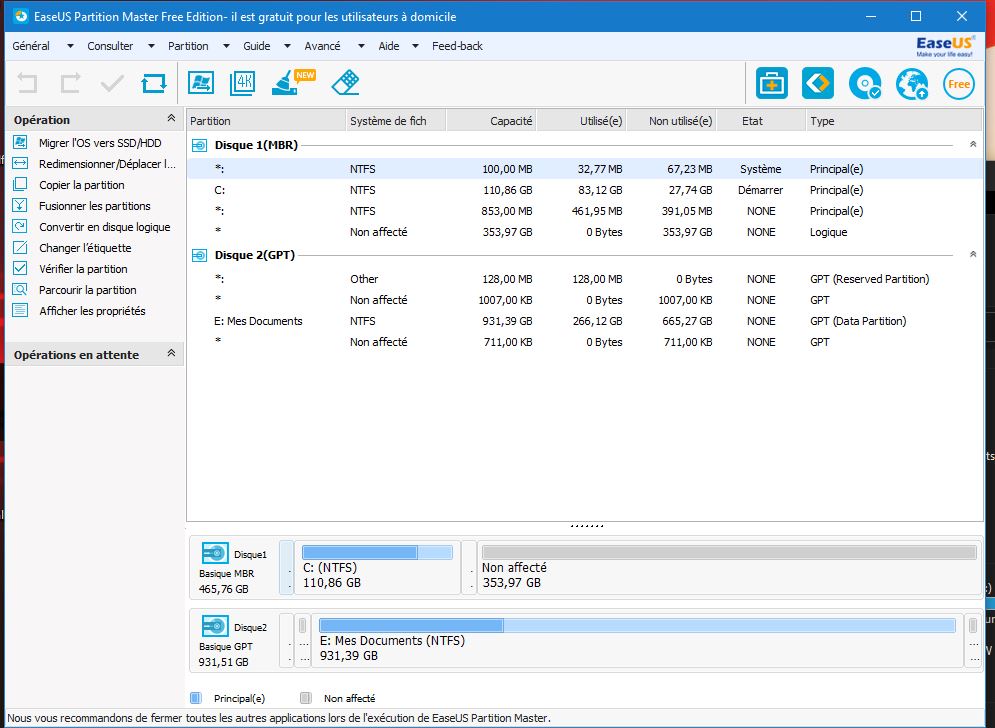Collapse the Opération panel
The image size is (995, 728).
pyautogui.click(x=170, y=119)
